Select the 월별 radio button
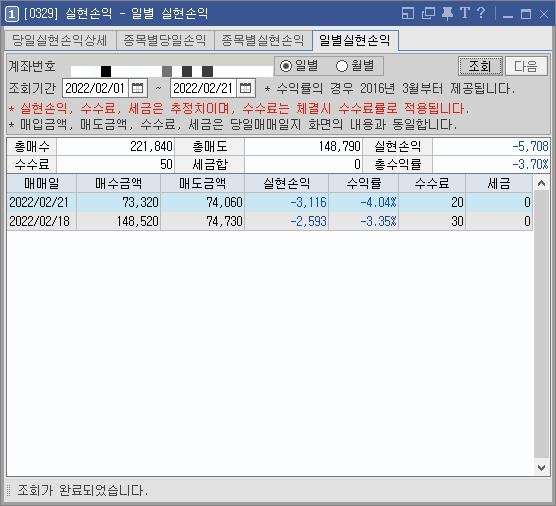This screenshot has height=506, width=556. tap(355, 66)
